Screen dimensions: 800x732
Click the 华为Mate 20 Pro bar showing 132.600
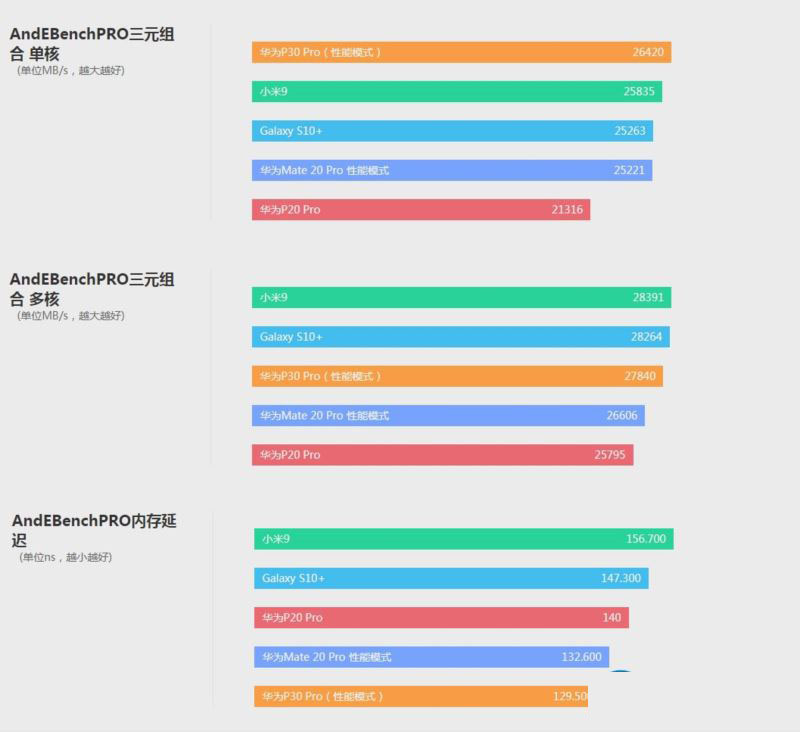pyautogui.click(x=431, y=658)
